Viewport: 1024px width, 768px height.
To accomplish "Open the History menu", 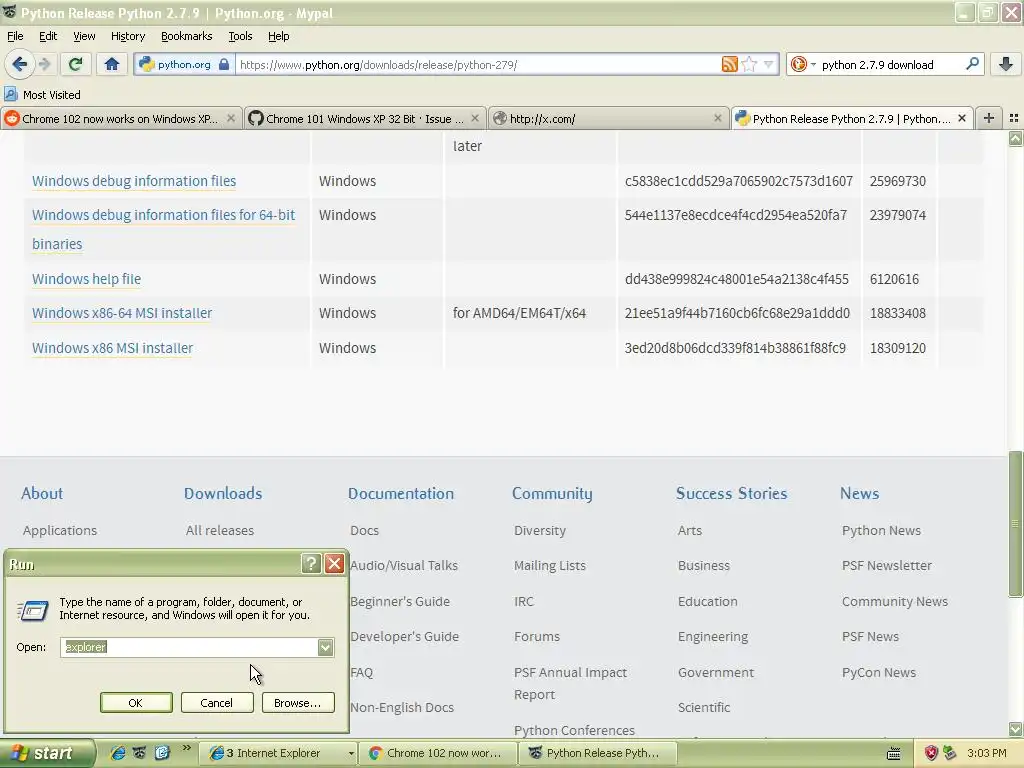I will click(128, 36).
